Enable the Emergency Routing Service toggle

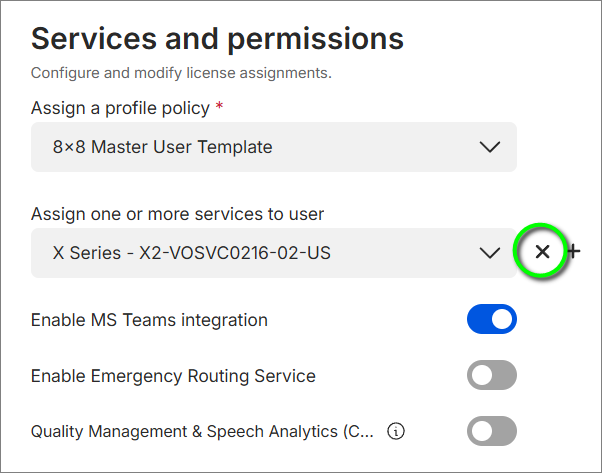(x=491, y=376)
